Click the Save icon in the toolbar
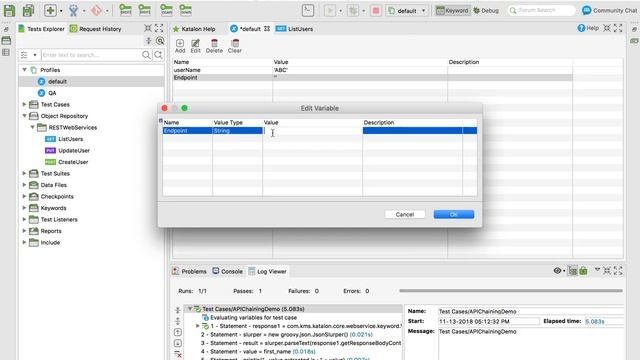 [x=9, y=10]
